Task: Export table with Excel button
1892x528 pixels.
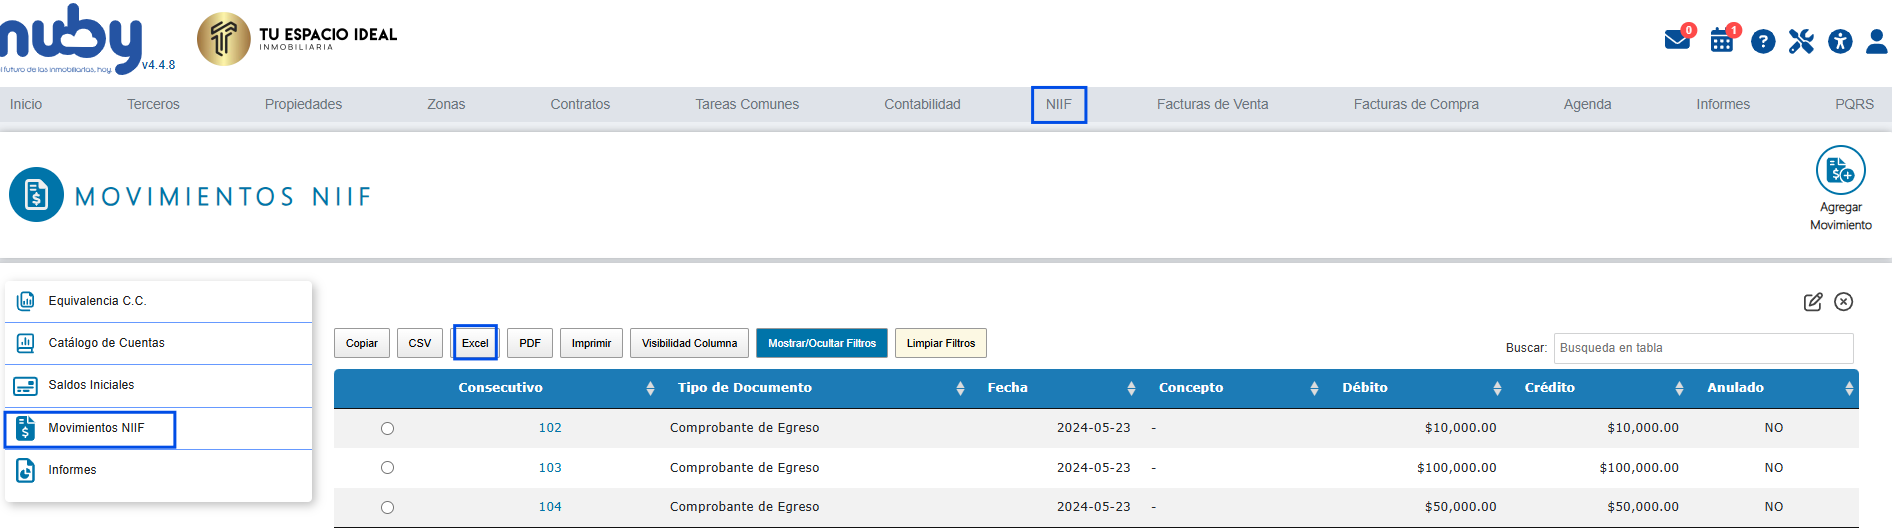Action: (475, 343)
